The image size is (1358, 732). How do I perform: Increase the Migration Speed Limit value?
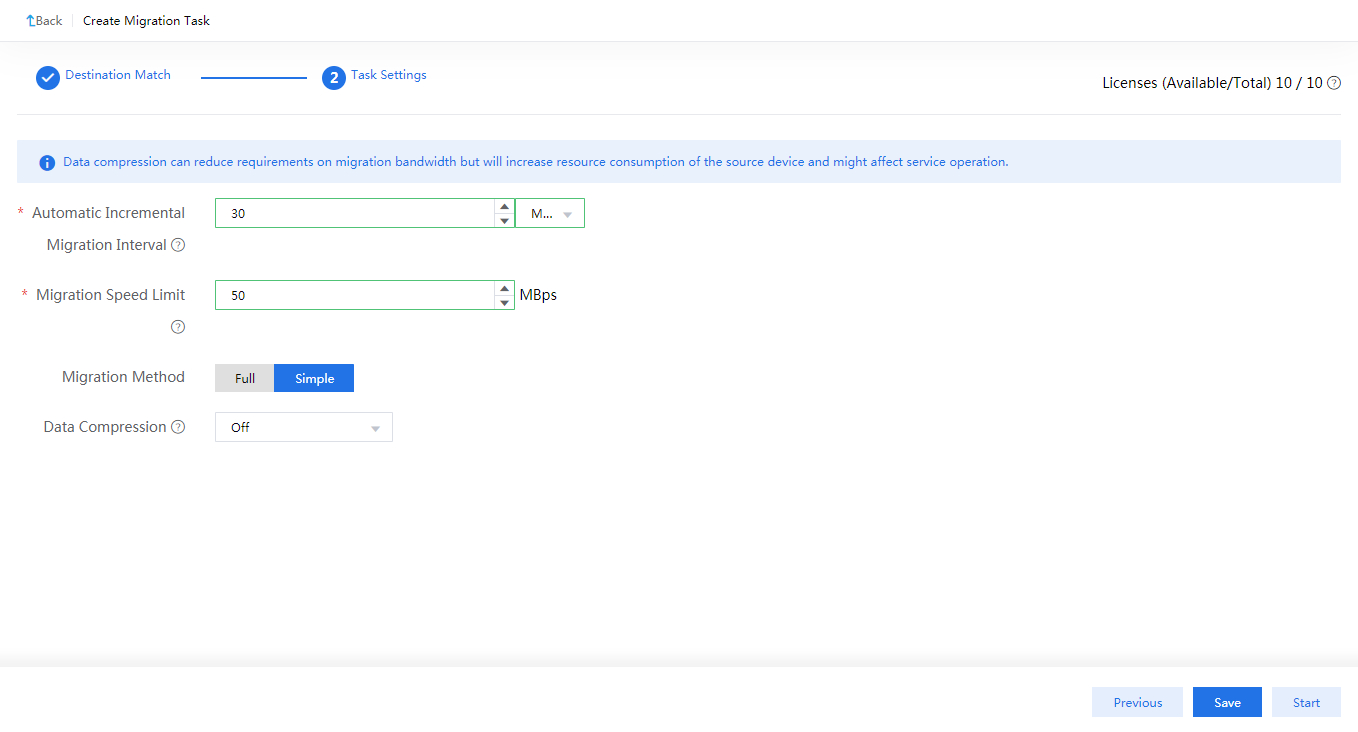(504, 289)
